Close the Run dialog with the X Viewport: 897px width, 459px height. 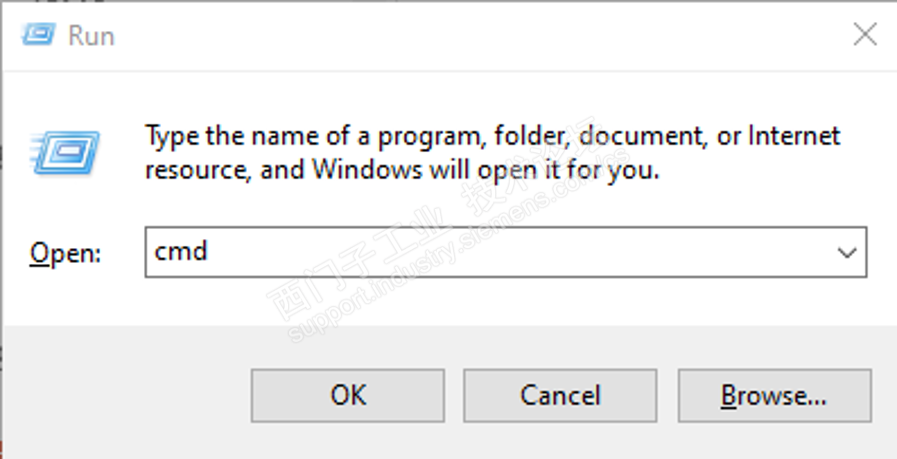[864, 35]
